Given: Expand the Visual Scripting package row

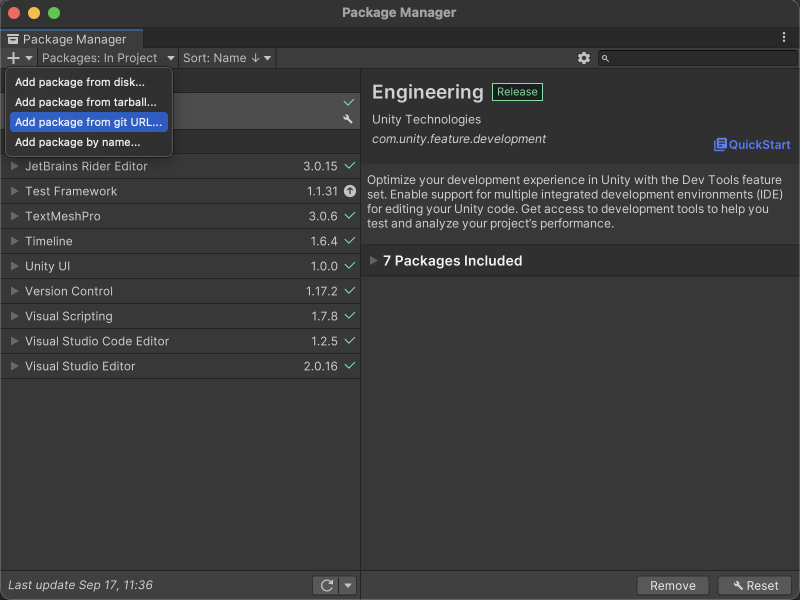Looking at the screenshot, I should pyautogui.click(x=15, y=316).
